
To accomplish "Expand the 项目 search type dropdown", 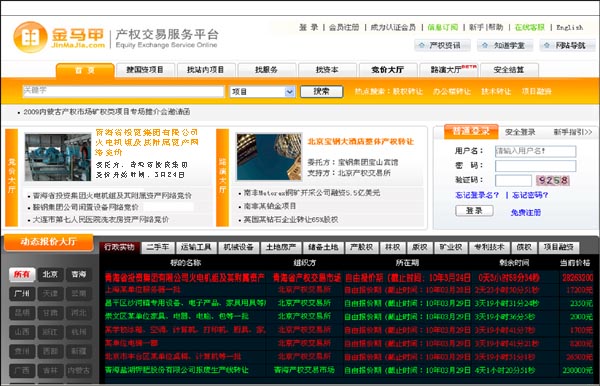I will [x=262, y=91].
